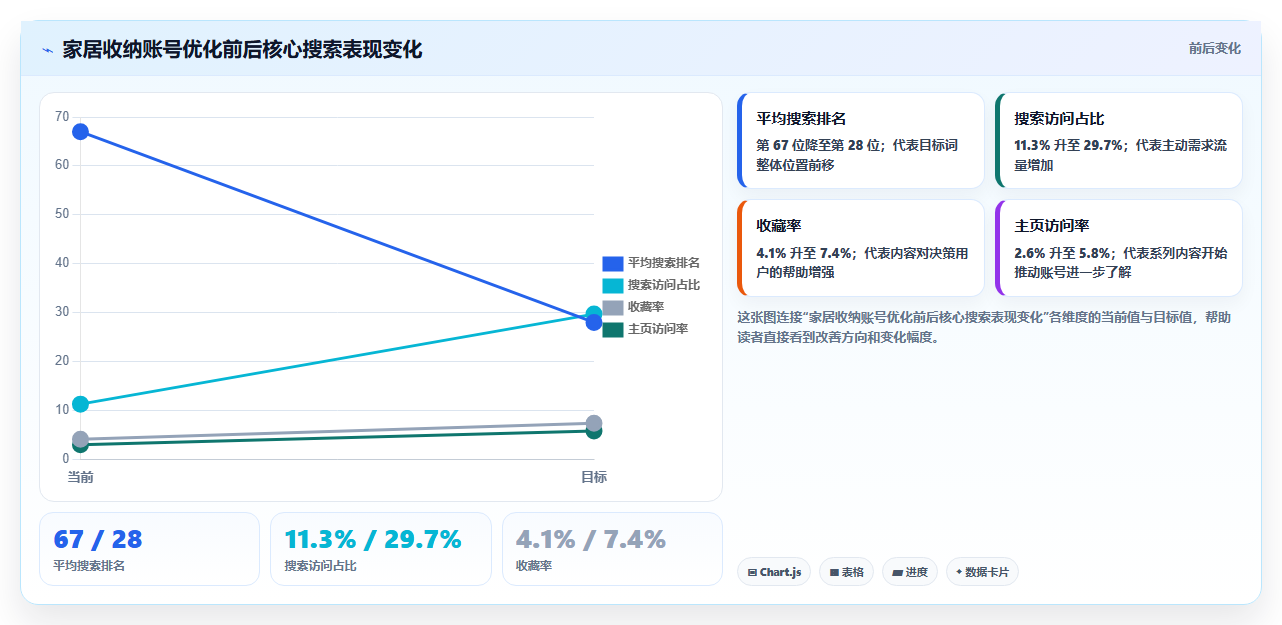The height and width of the screenshot is (625, 1282).
Task: Click the blue 平均搜索排名 legend color box
Action: (613, 263)
